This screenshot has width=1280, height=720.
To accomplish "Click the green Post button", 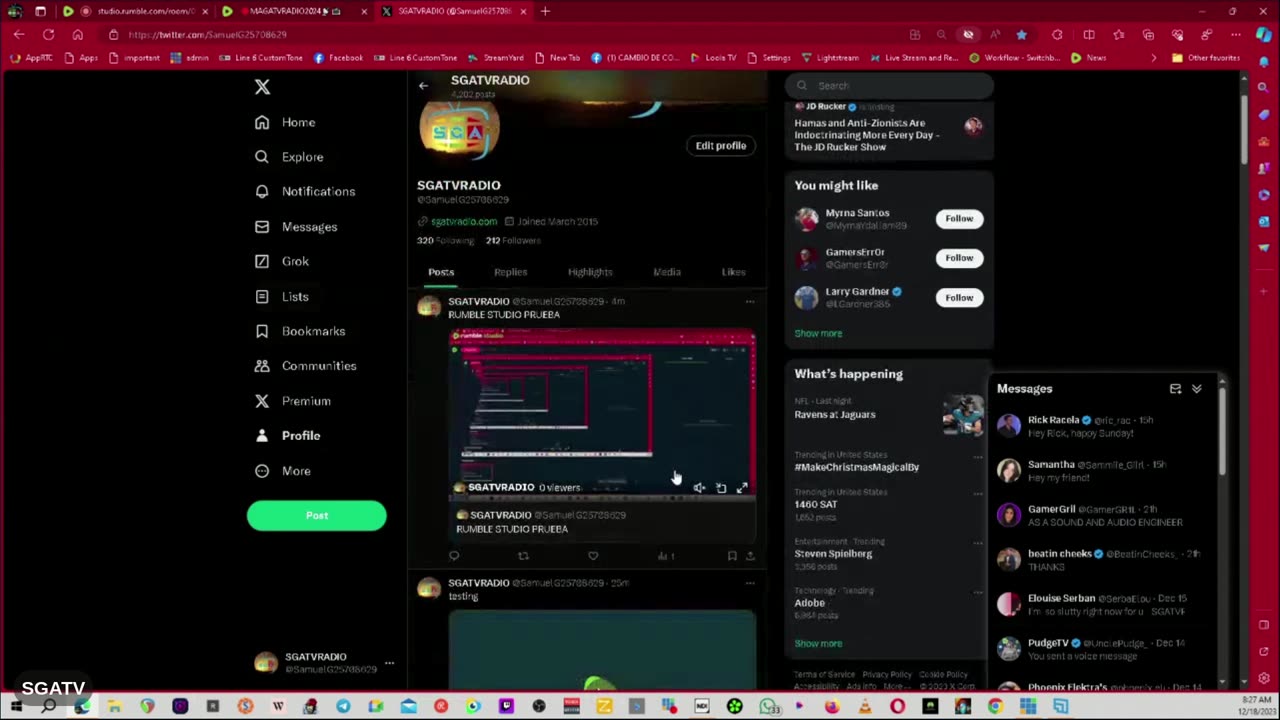I will pos(317,515).
